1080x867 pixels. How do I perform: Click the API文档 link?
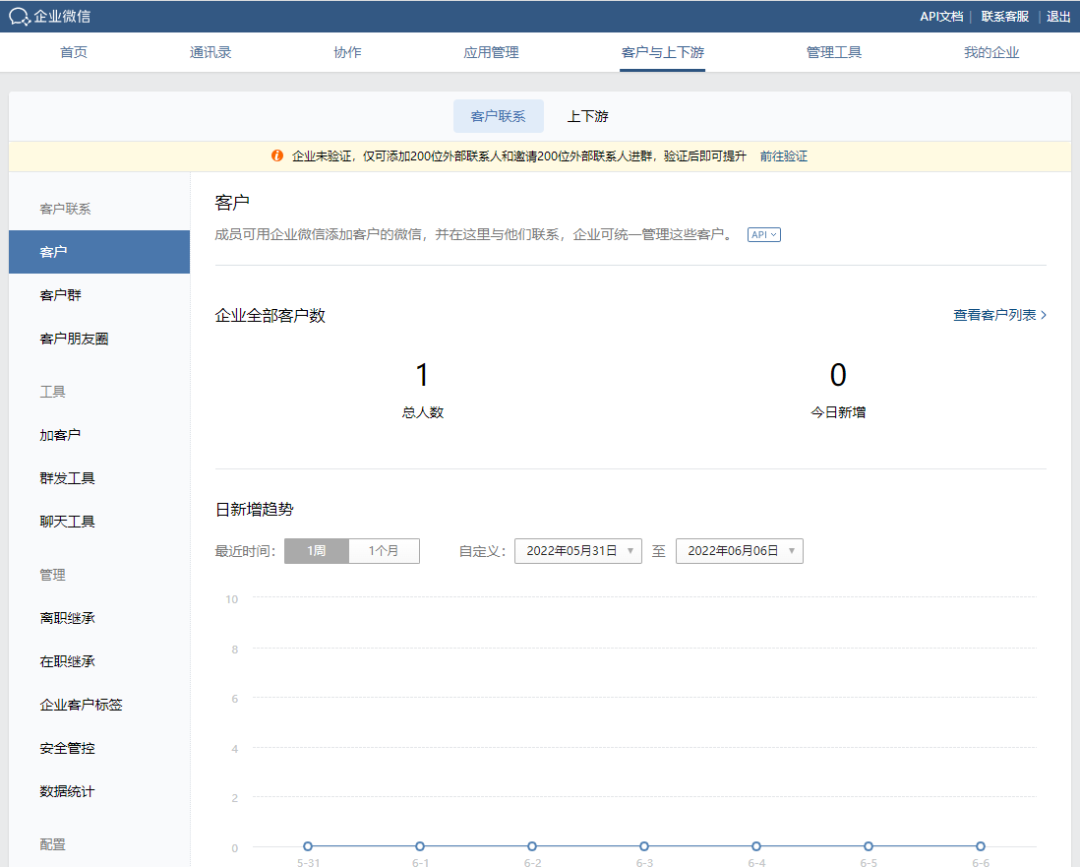[x=941, y=16]
